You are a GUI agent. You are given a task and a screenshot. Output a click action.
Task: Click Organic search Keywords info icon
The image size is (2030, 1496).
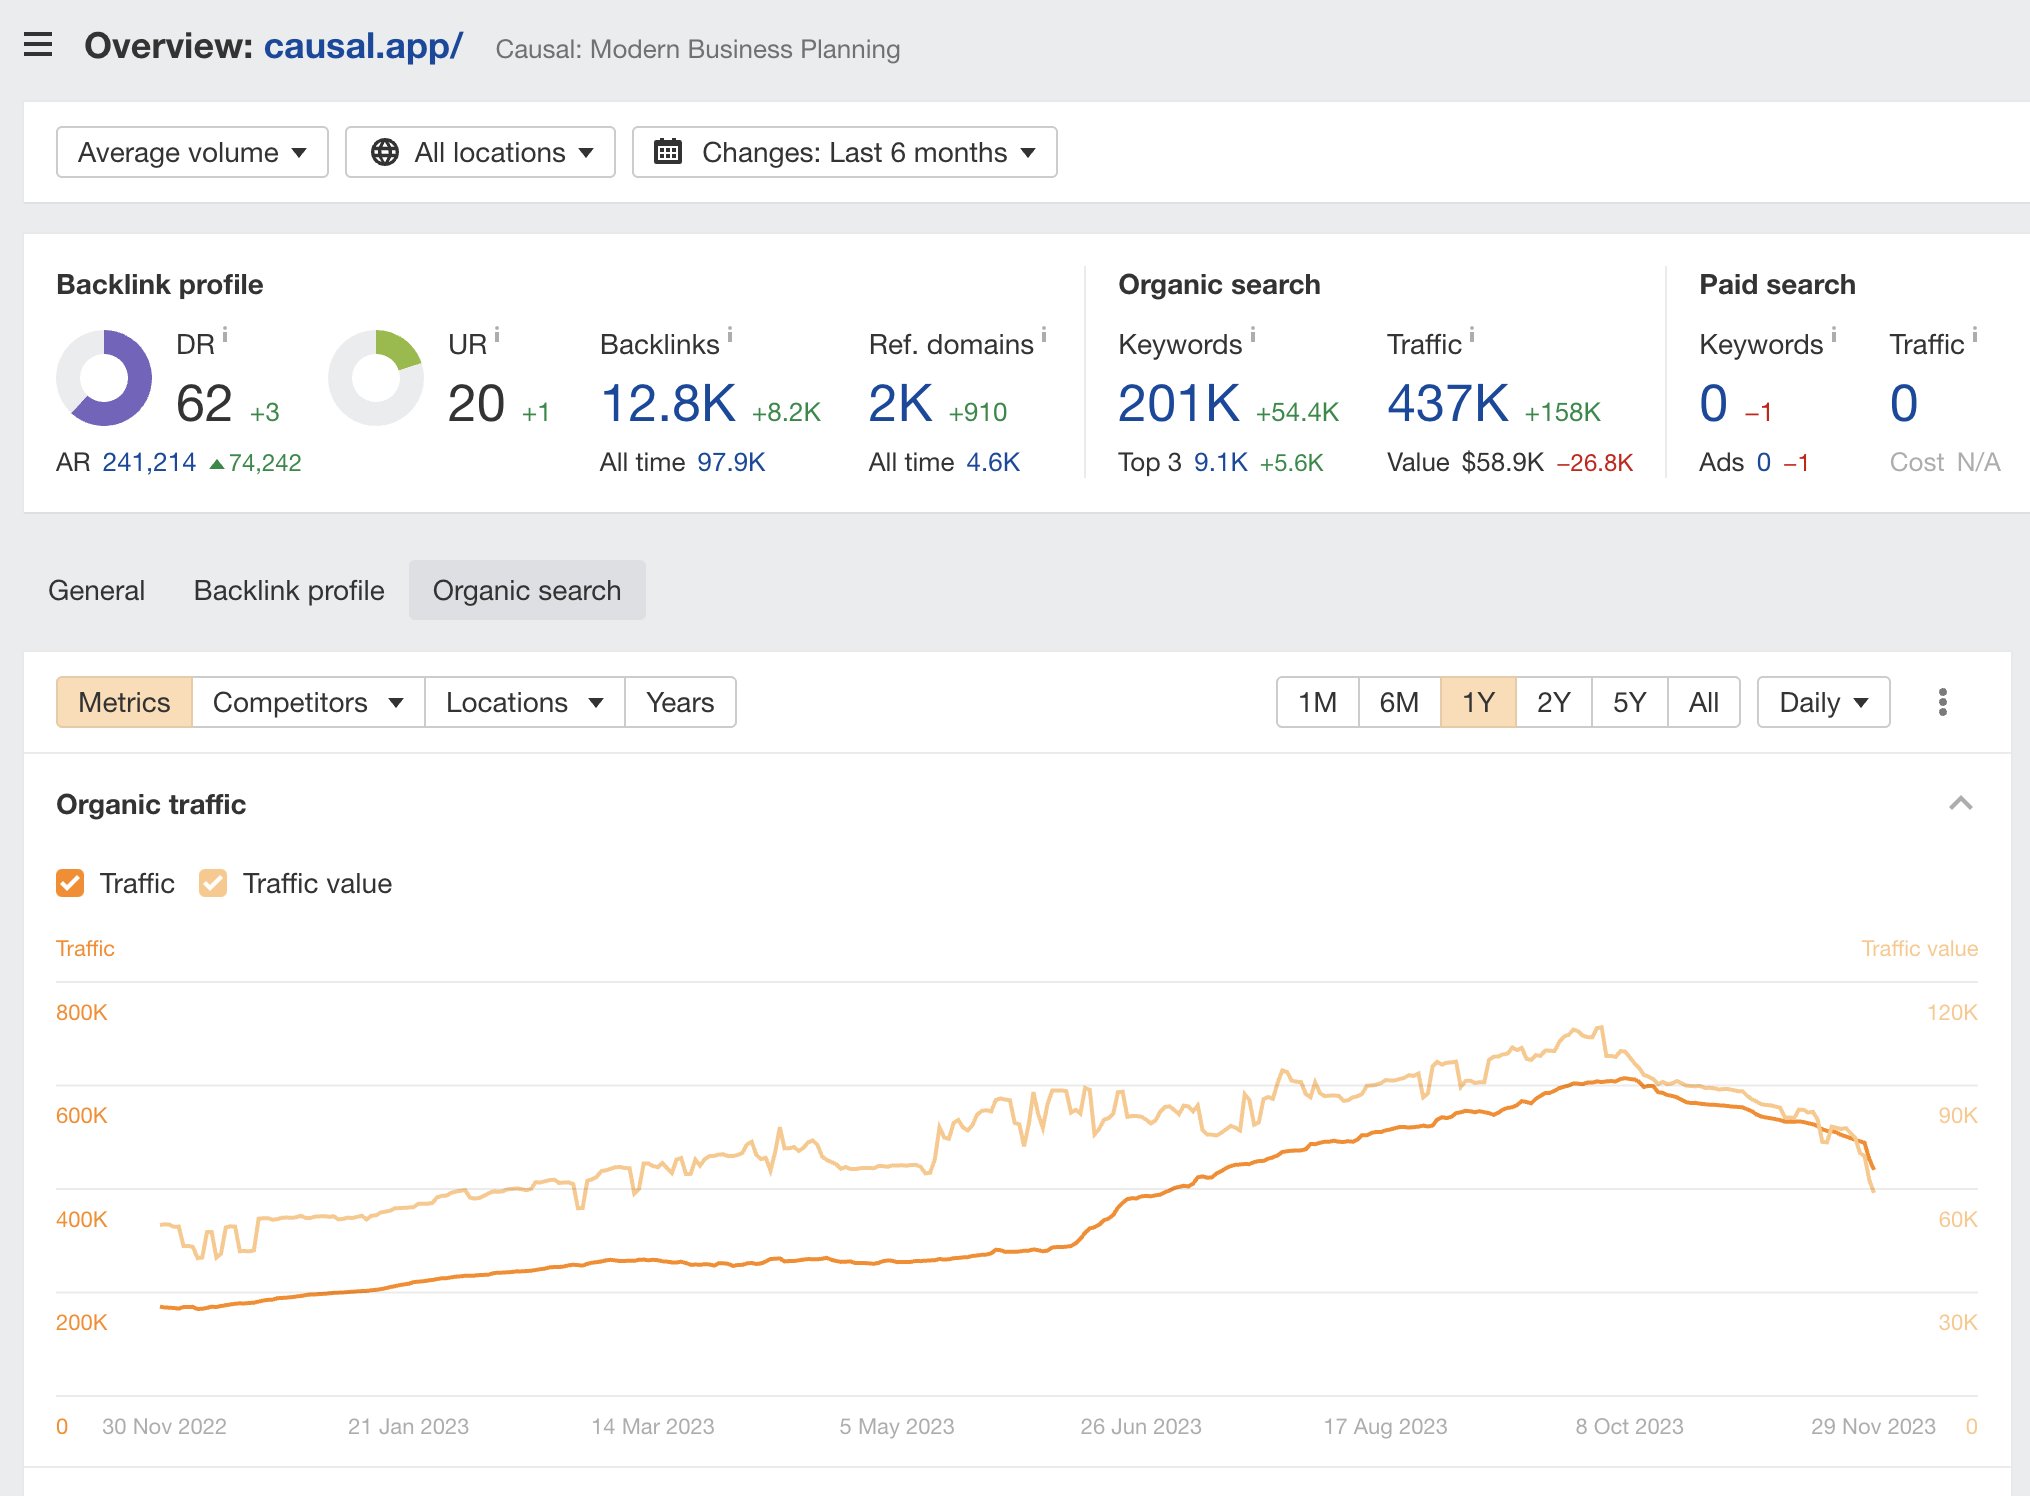point(1253,334)
